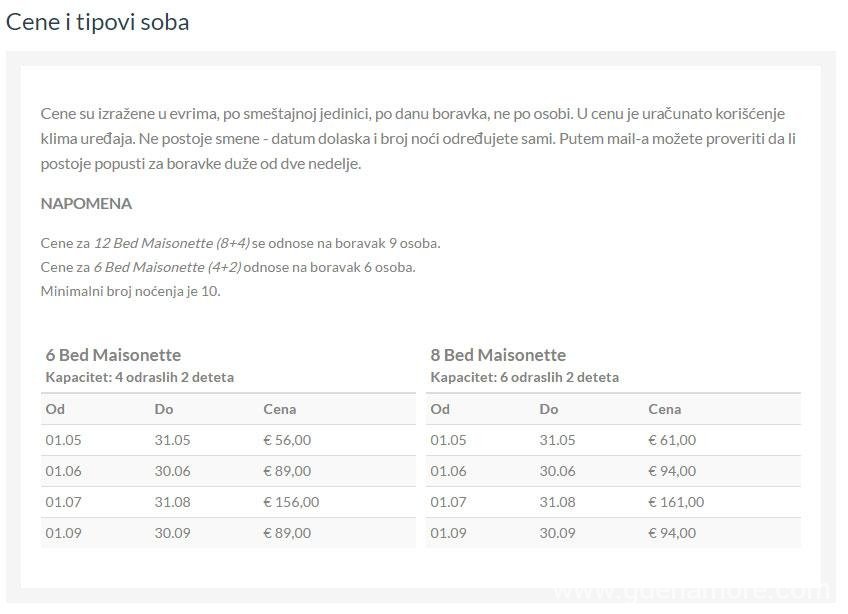Image resolution: width=848 pixels, height=614 pixels.
Task: Select the € 56,00 price cell
Action: click(x=287, y=440)
